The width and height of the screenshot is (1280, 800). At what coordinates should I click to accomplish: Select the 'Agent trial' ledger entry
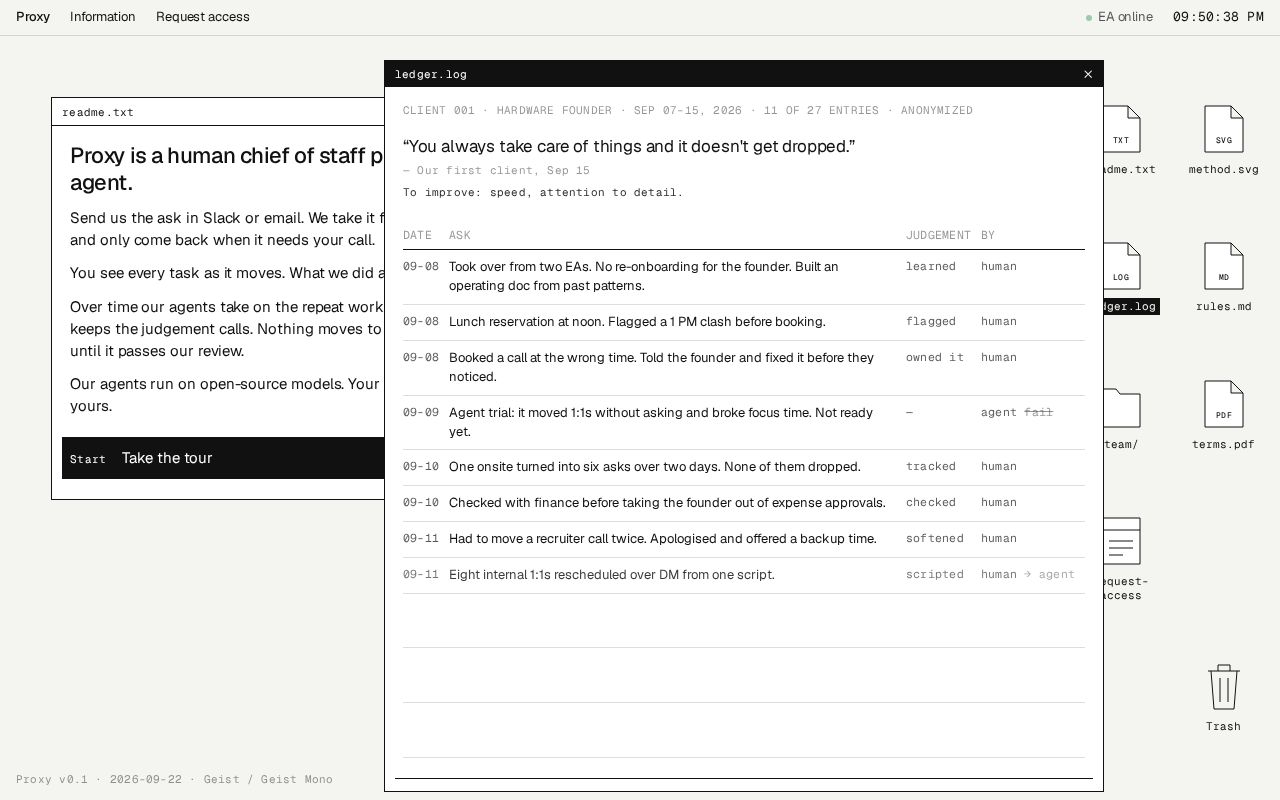[x=744, y=423]
